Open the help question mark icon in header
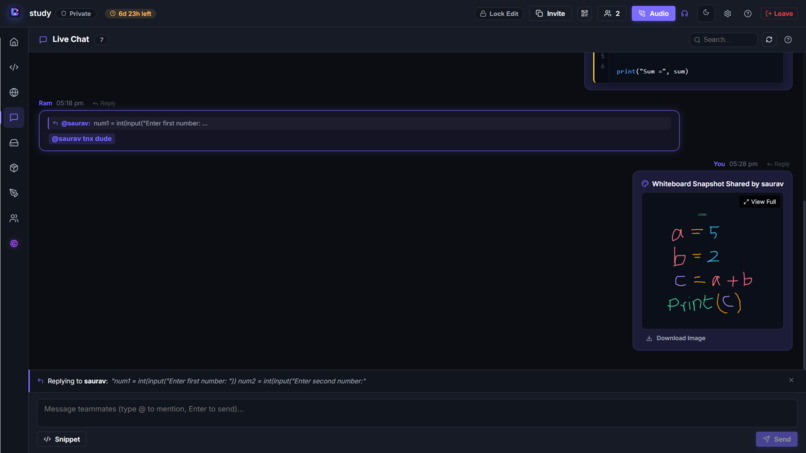 pyautogui.click(x=748, y=14)
